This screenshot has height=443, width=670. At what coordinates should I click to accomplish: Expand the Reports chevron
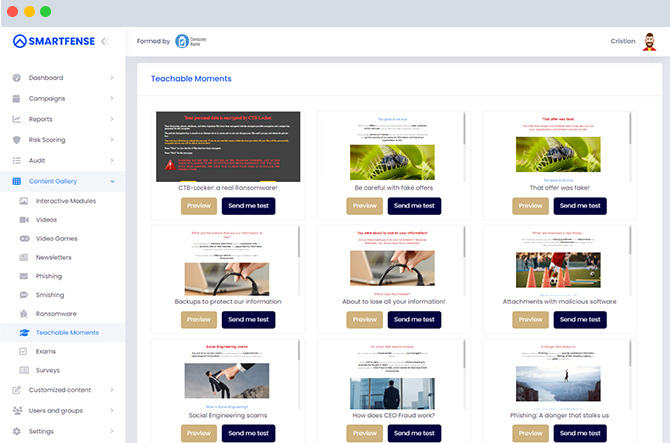112,119
